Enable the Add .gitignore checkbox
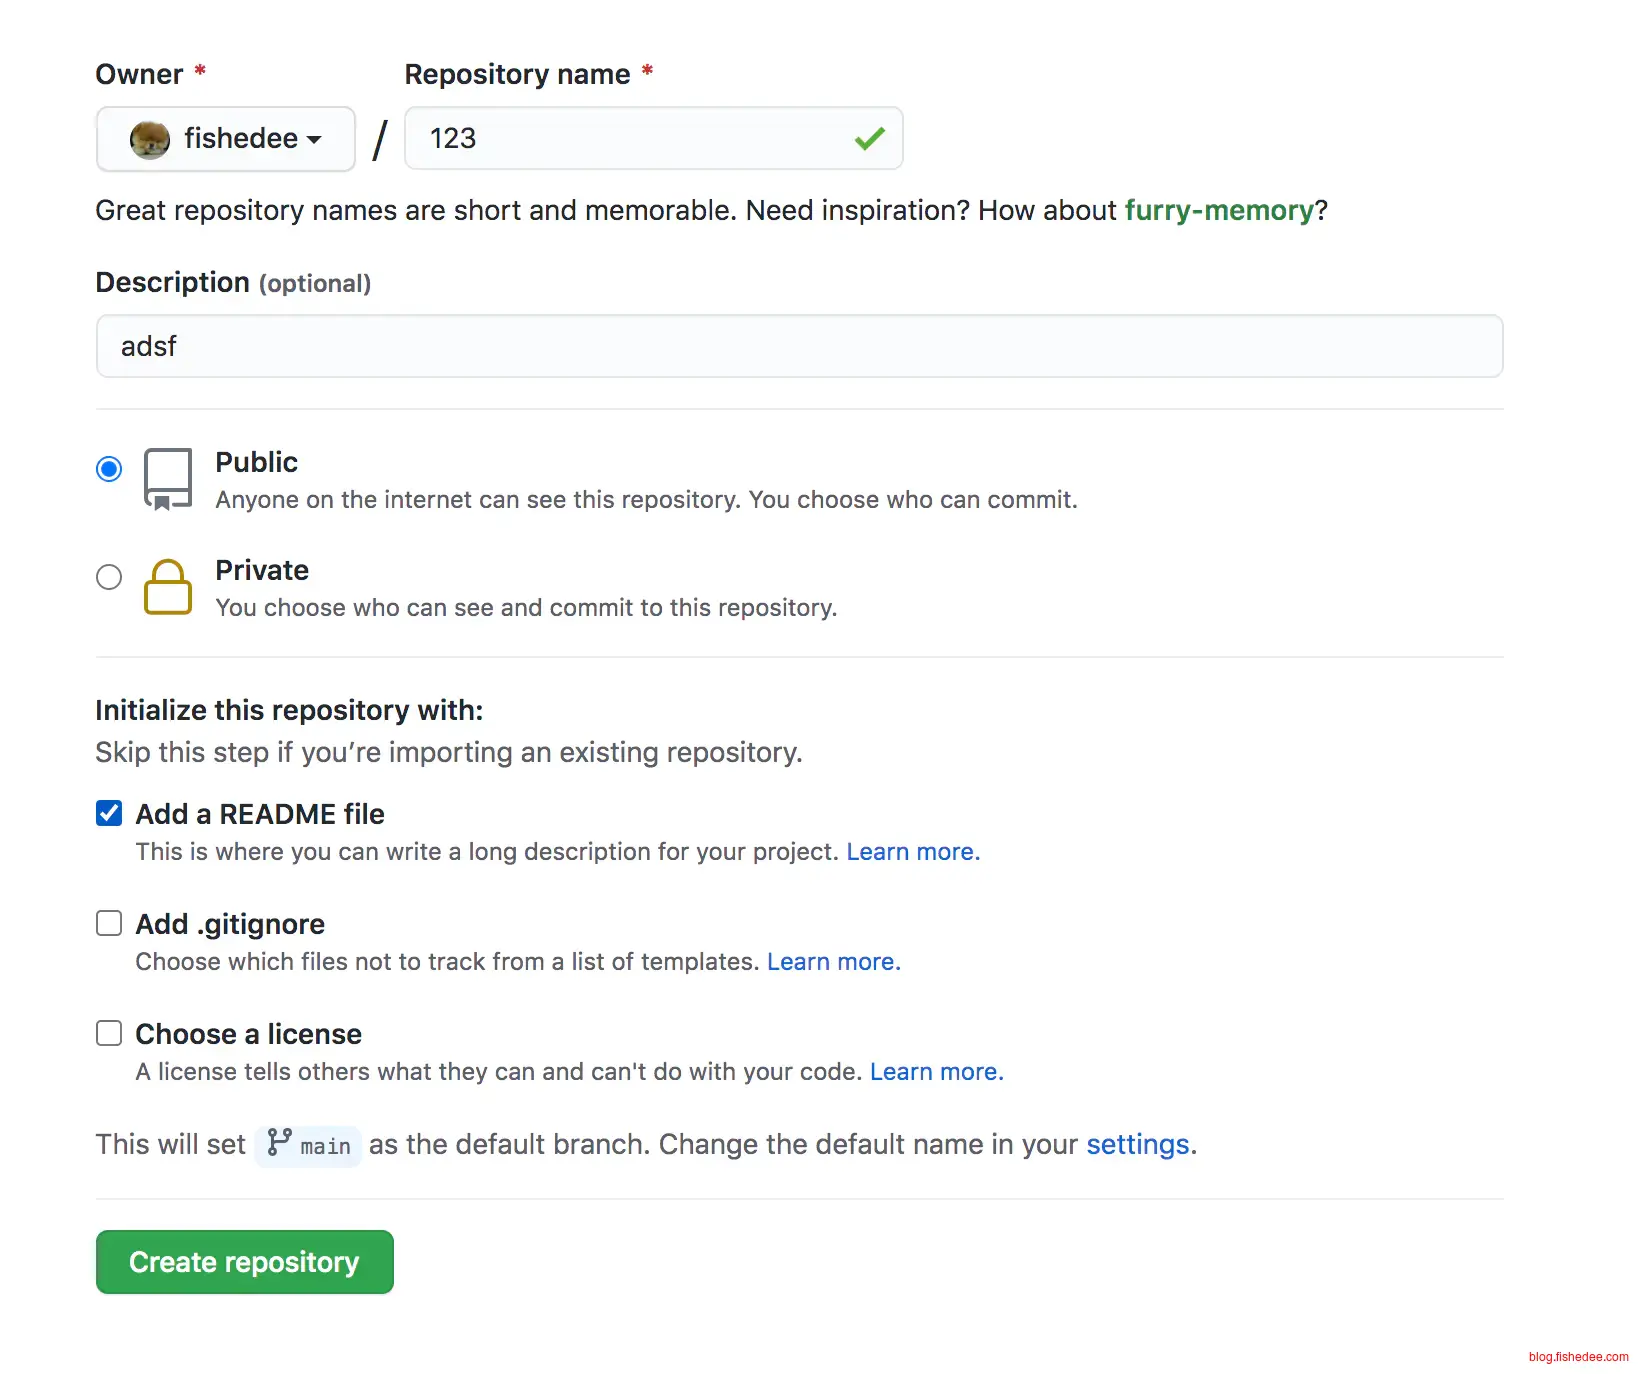 [x=109, y=923]
